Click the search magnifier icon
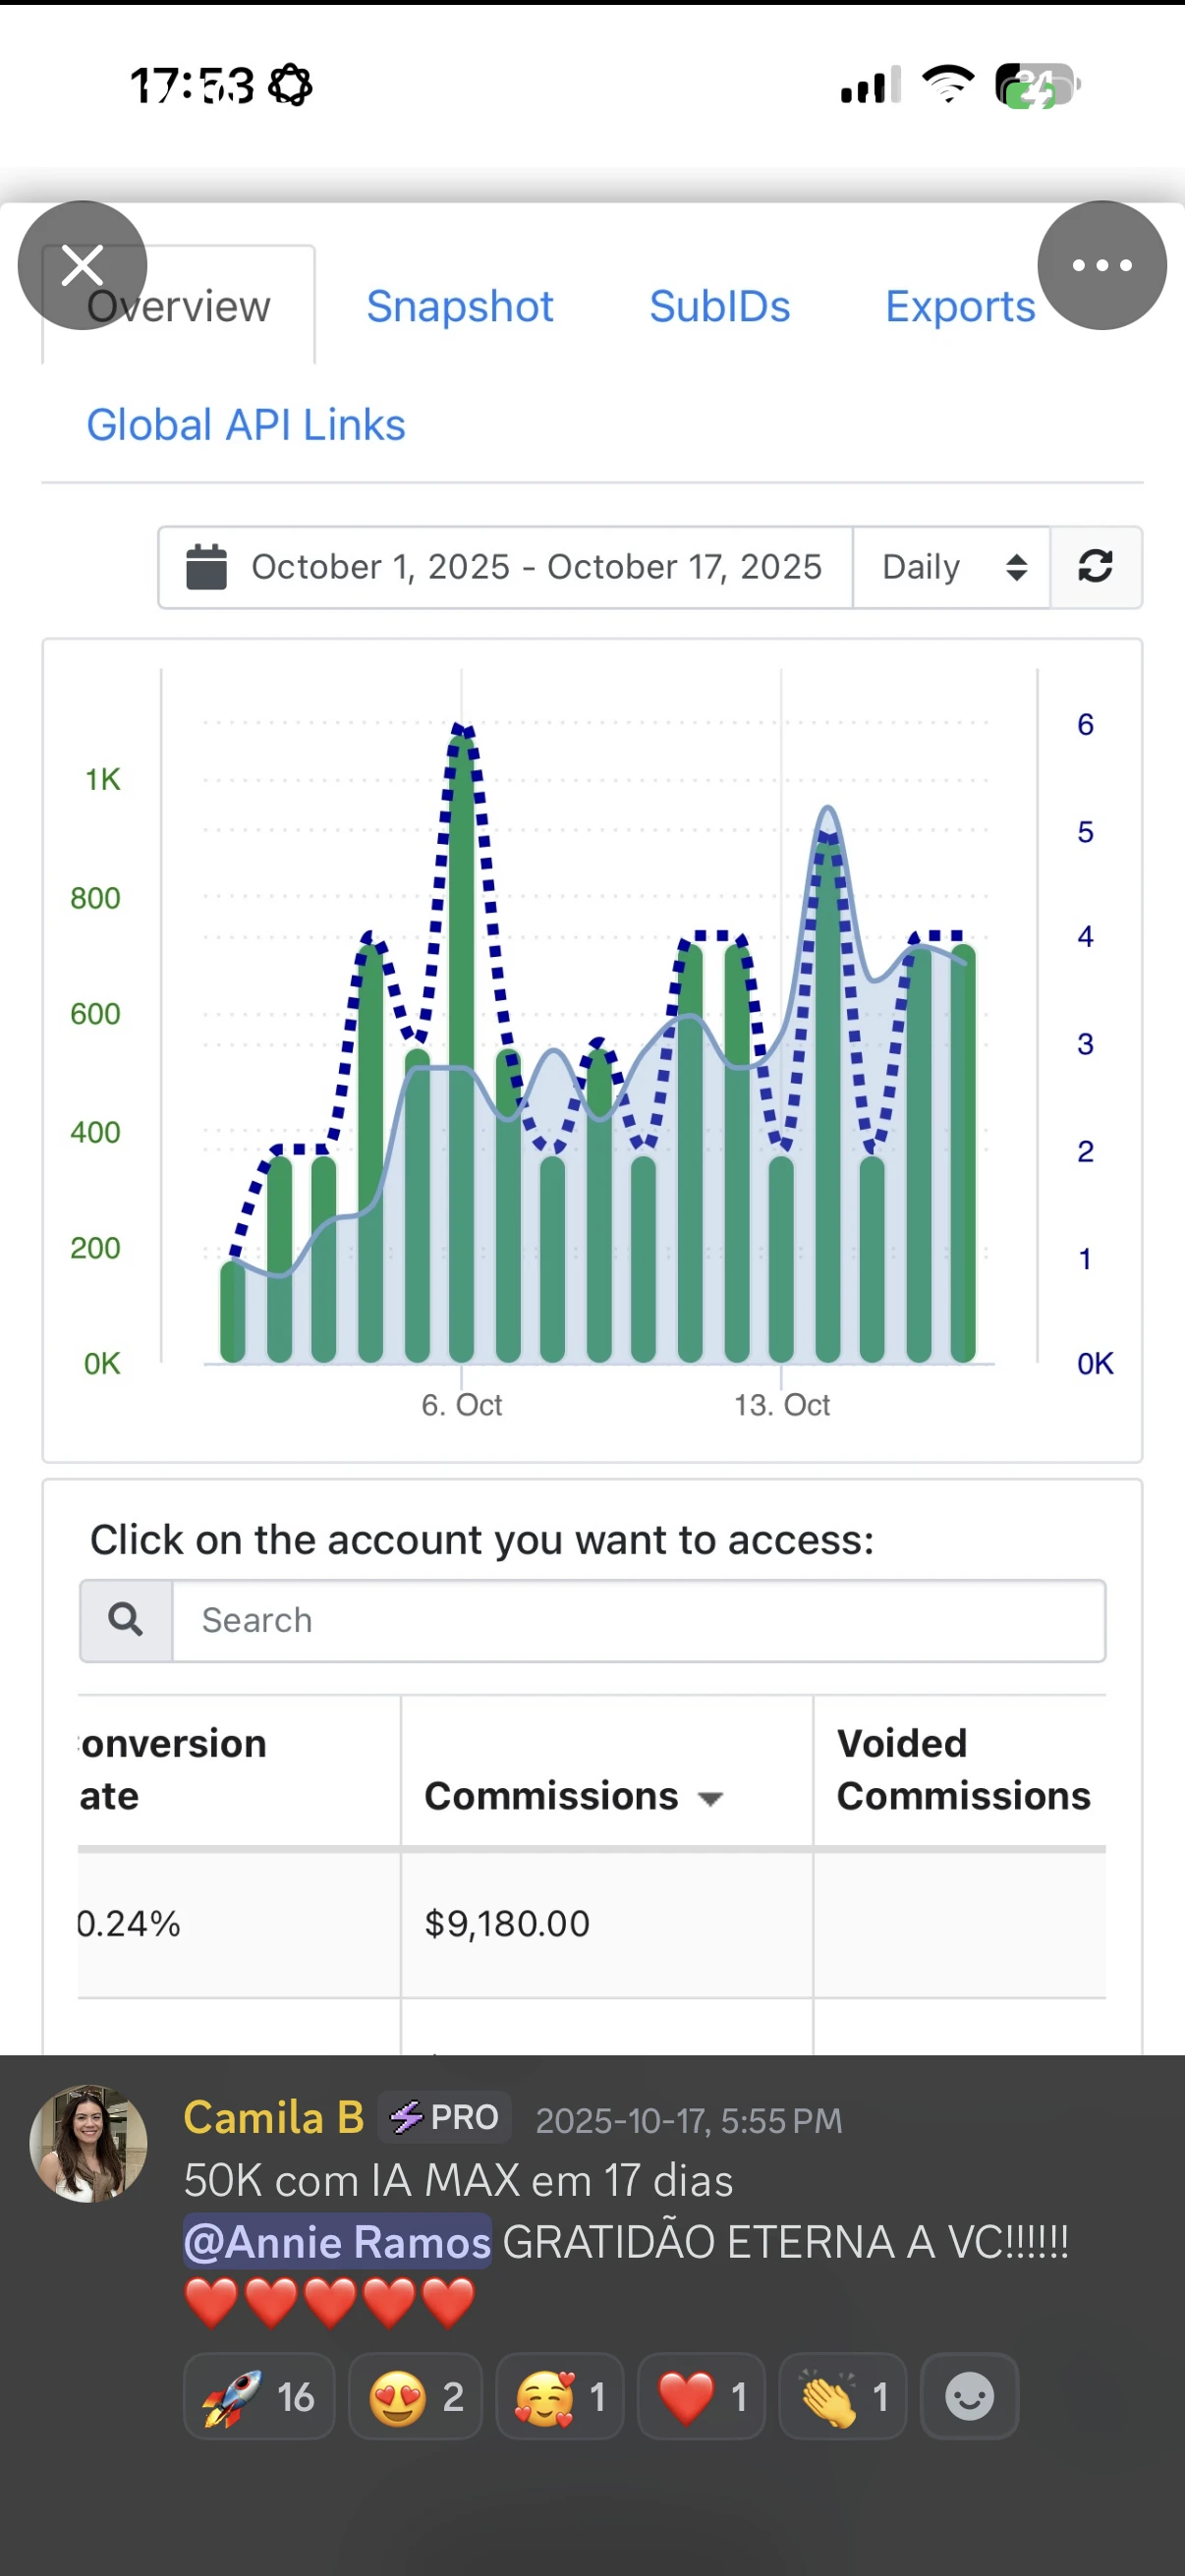Screen dimensions: 1185x2576 126,1619
